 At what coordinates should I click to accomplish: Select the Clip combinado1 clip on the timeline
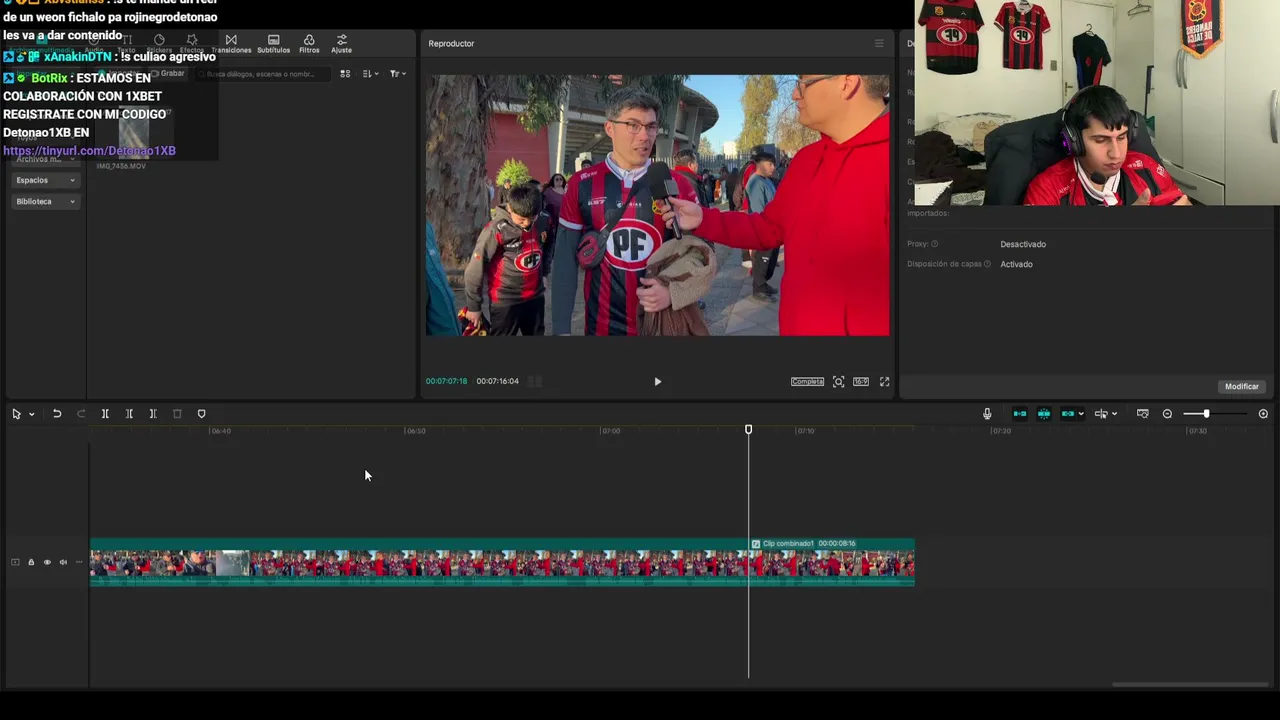(831, 562)
